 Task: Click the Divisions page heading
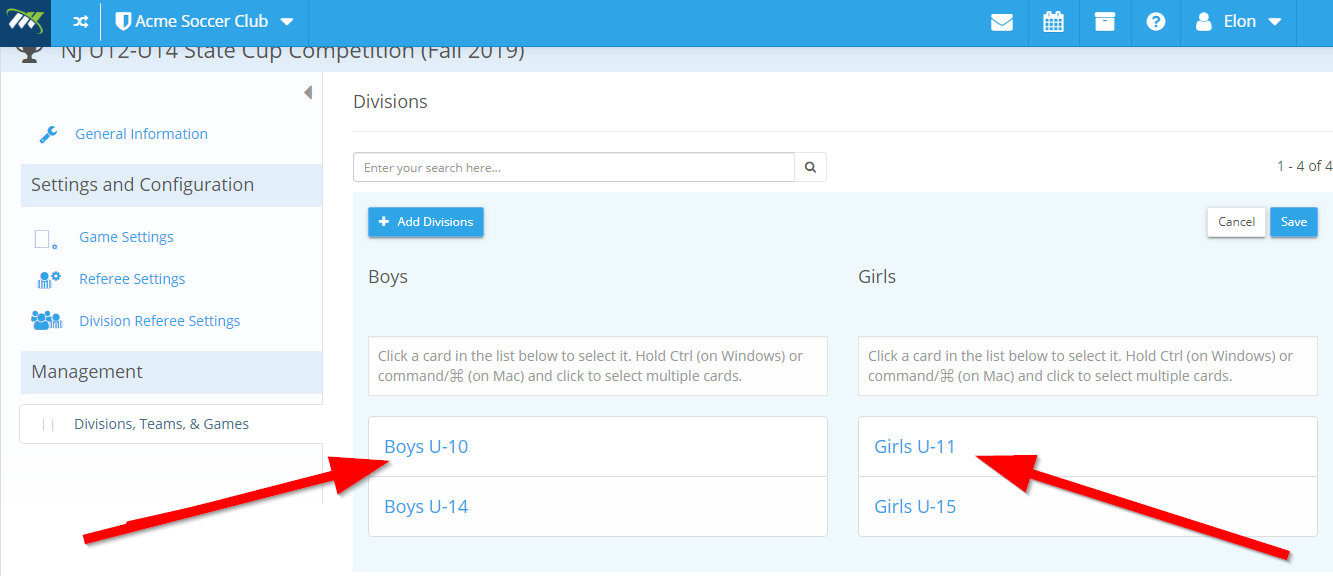pyautogui.click(x=390, y=102)
